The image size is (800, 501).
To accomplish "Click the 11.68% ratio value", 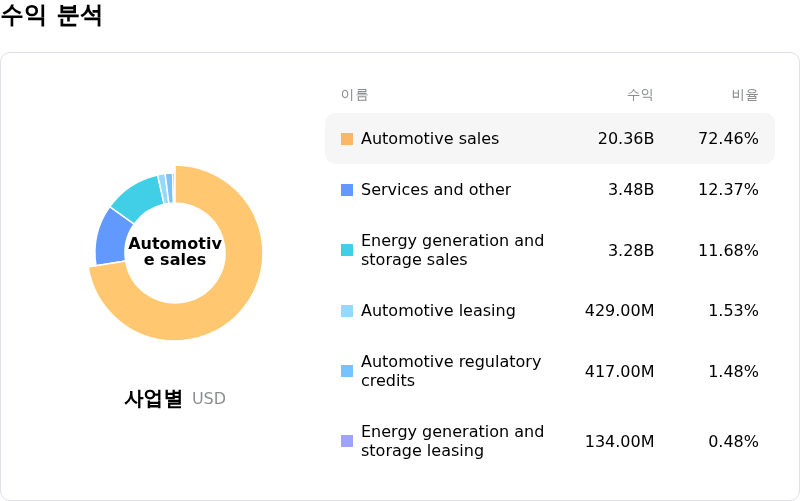I will tap(728, 250).
